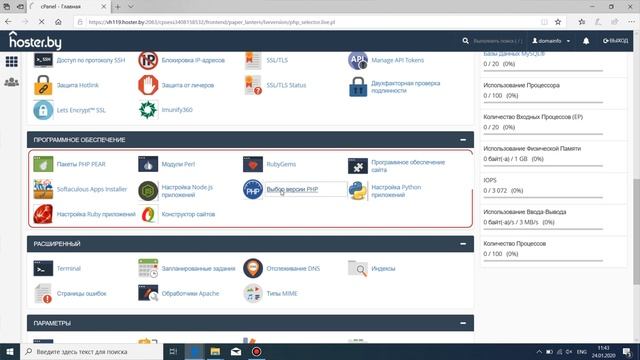
Task: Open leech protection hand icon
Action: (x=148, y=85)
